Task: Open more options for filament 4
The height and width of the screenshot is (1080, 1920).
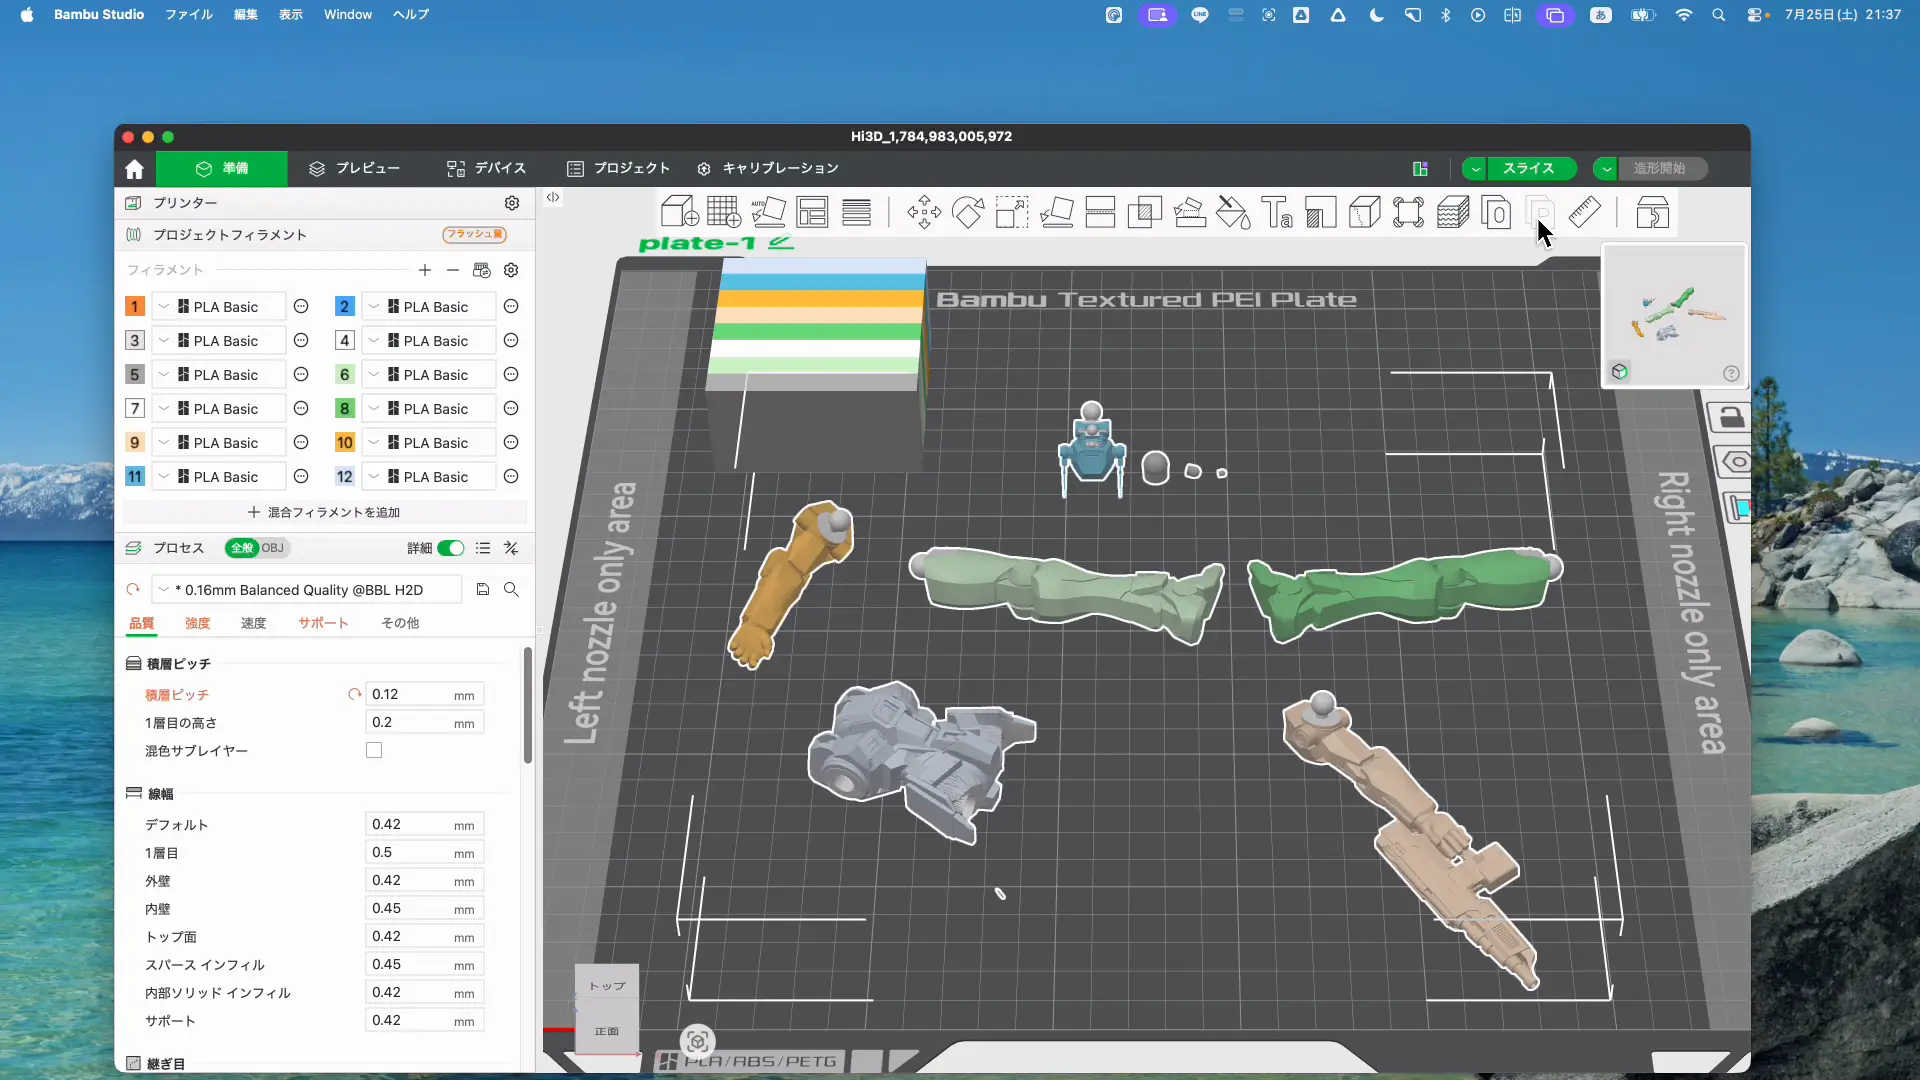Action: 511,340
